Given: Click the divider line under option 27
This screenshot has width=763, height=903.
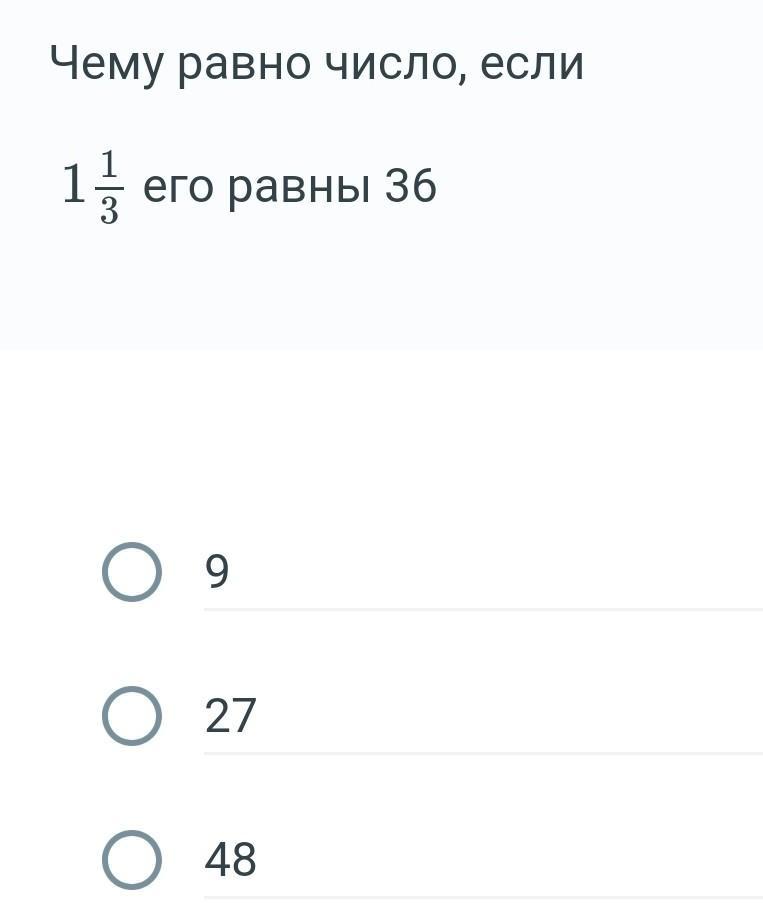Looking at the screenshot, I should point(483,753).
